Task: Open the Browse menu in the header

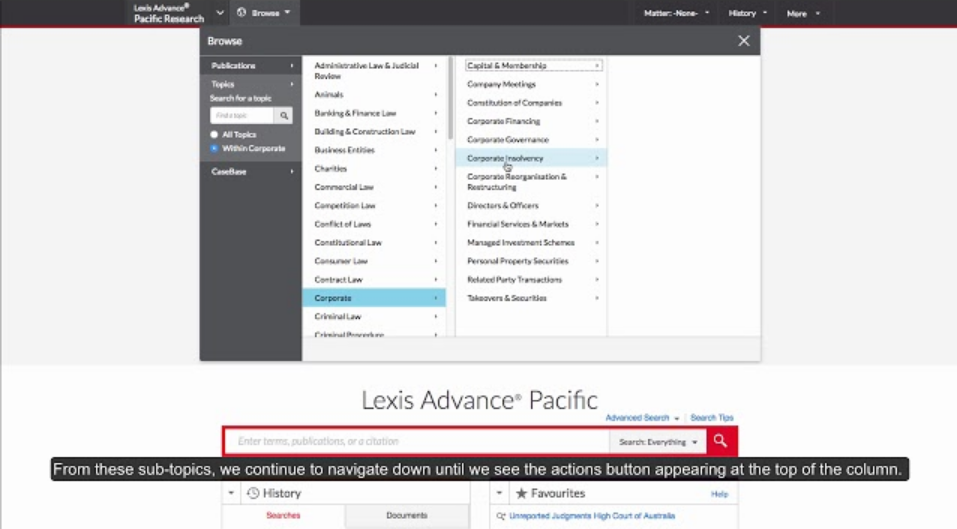Action: [265, 13]
